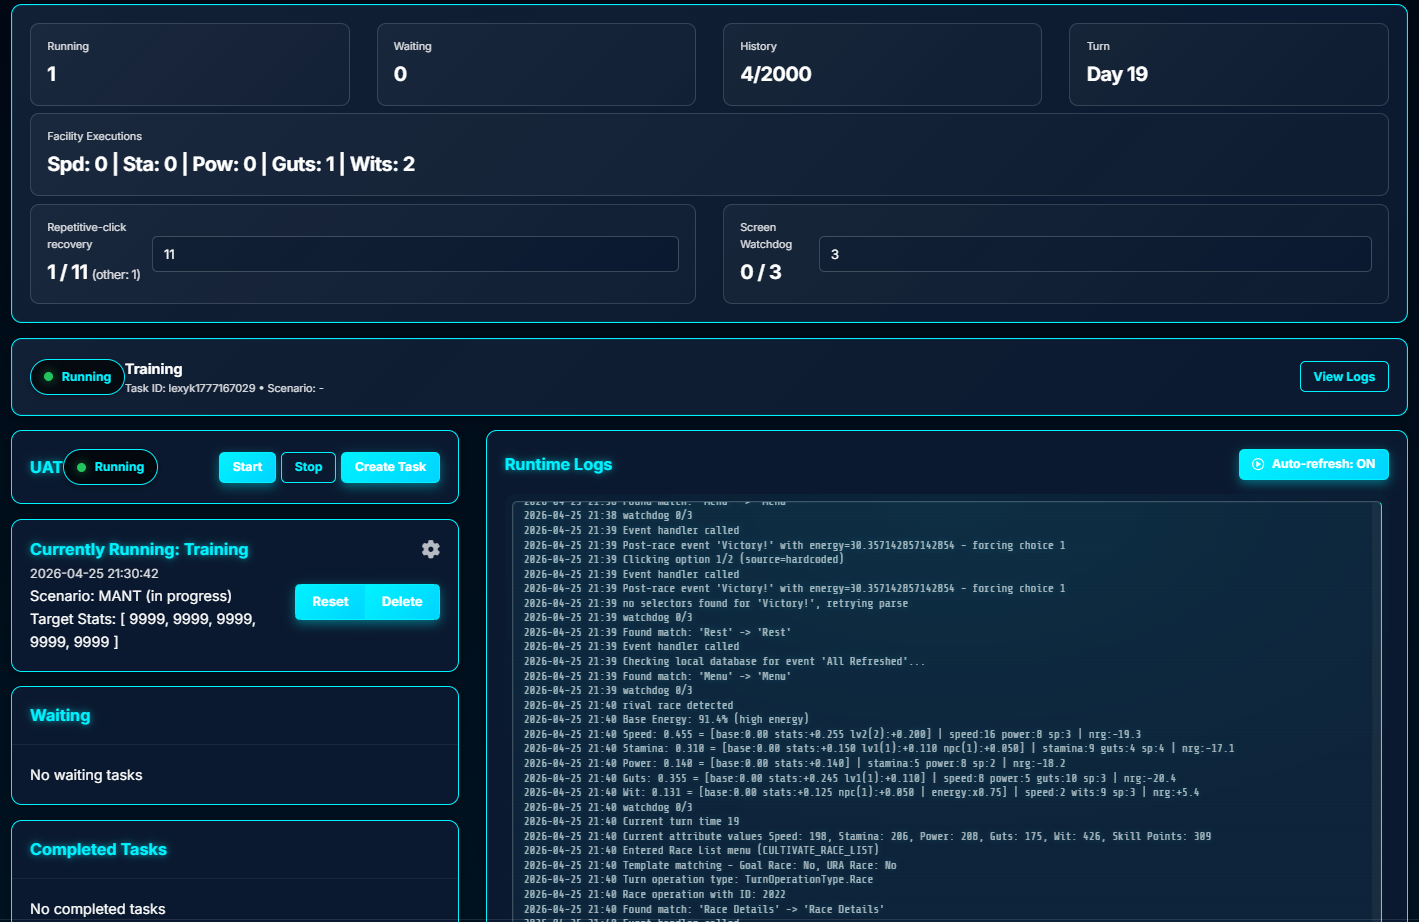Click the Running status badge beside Training
This screenshot has height=922, width=1419.
[x=77, y=377]
